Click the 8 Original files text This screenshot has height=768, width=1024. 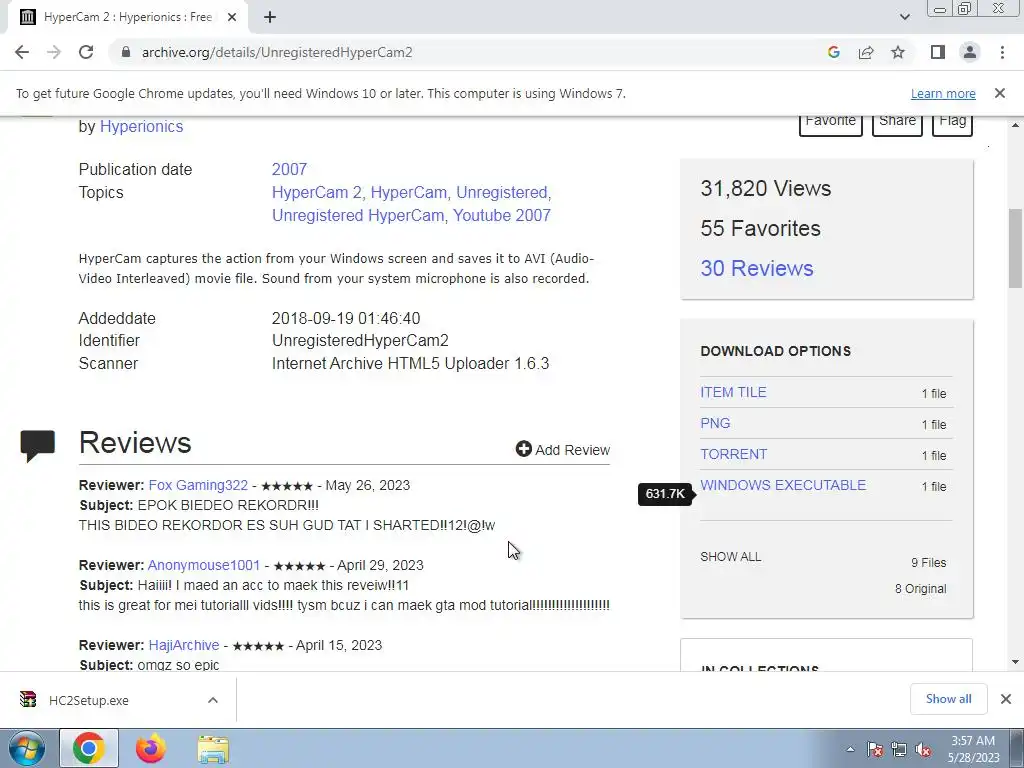click(x=920, y=588)
